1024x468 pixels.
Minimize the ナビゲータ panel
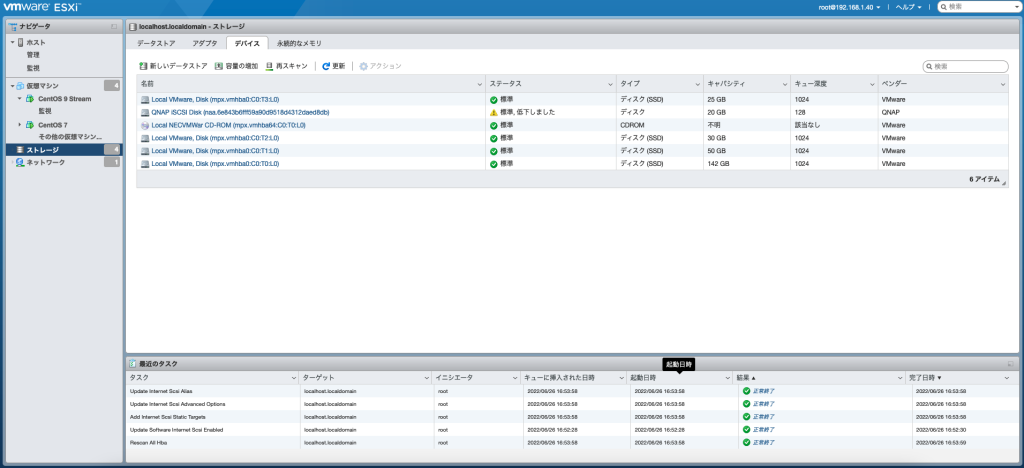(x=113, y=25)
